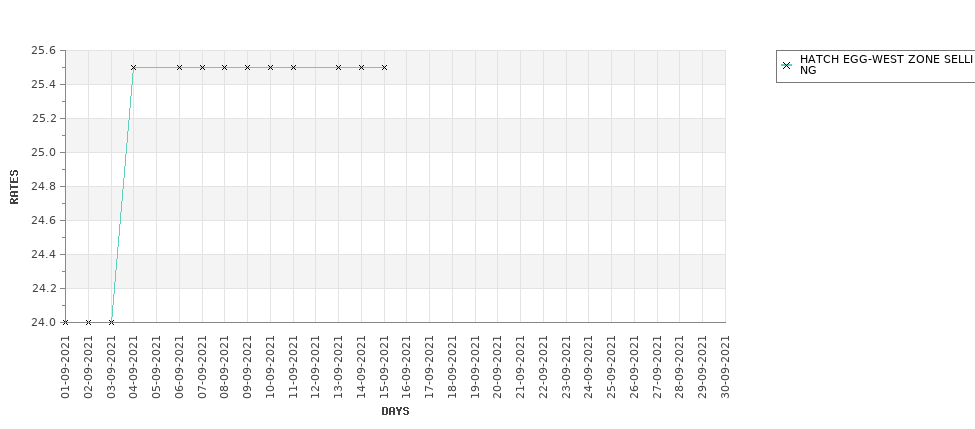Select the data point at 09-09-2021

click(247, 67)
